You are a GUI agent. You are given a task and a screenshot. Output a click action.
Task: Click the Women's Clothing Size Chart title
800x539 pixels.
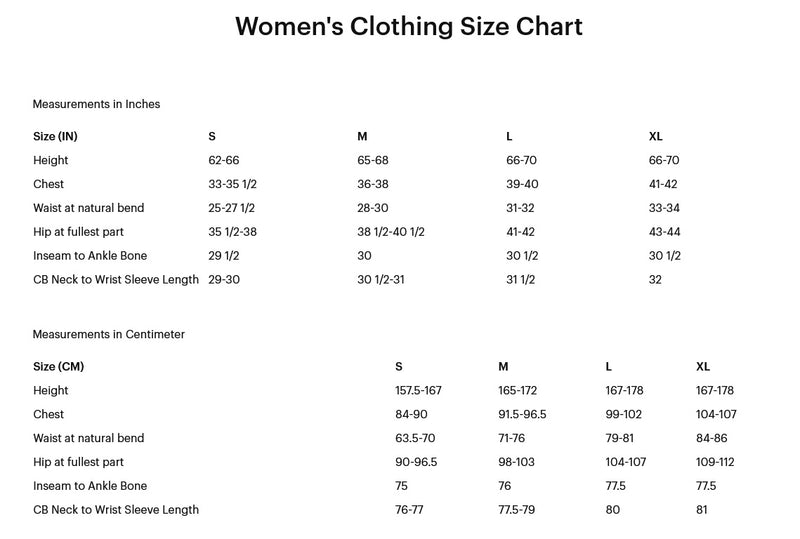tap(408, 27)
